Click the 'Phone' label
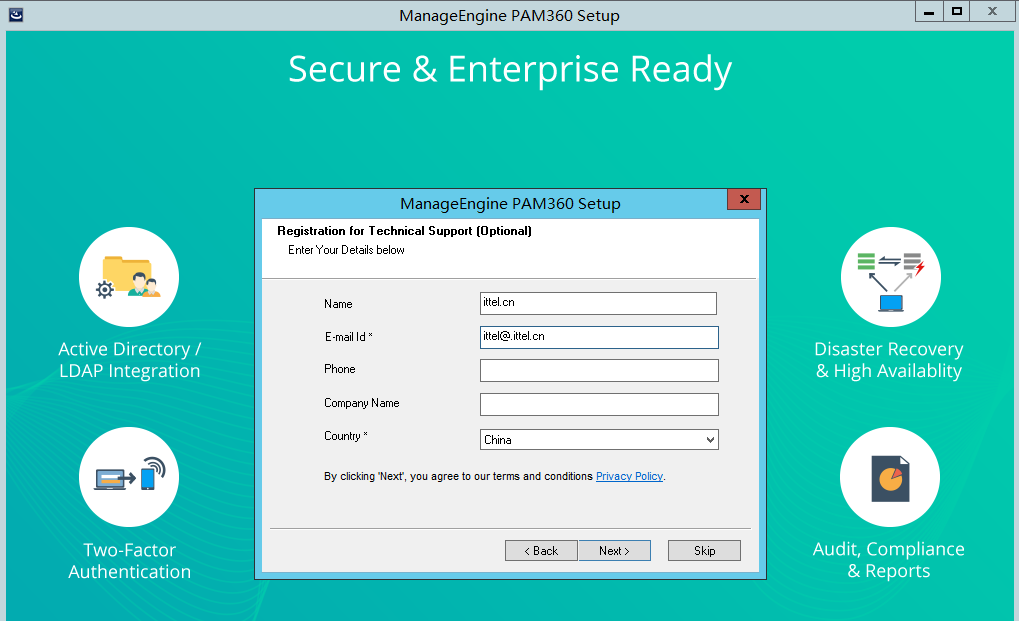Viewport: 1019px width, 621px height. tap(340, 369)
